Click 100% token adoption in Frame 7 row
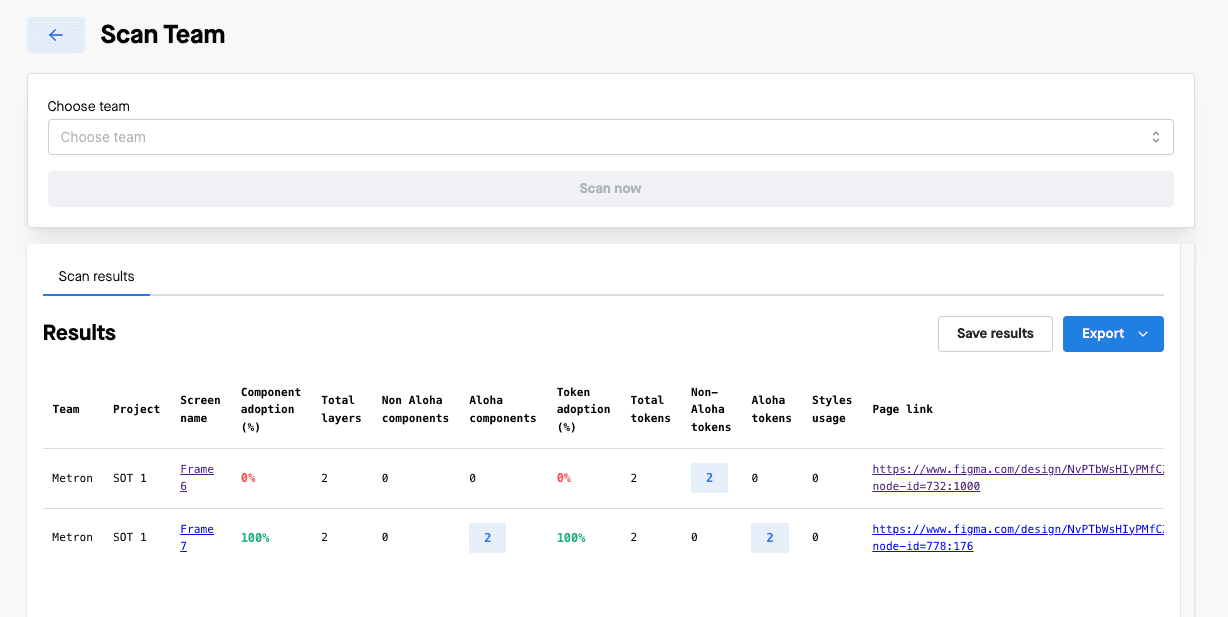Viewport: 1228px width, 617px height. coord(571,537)
